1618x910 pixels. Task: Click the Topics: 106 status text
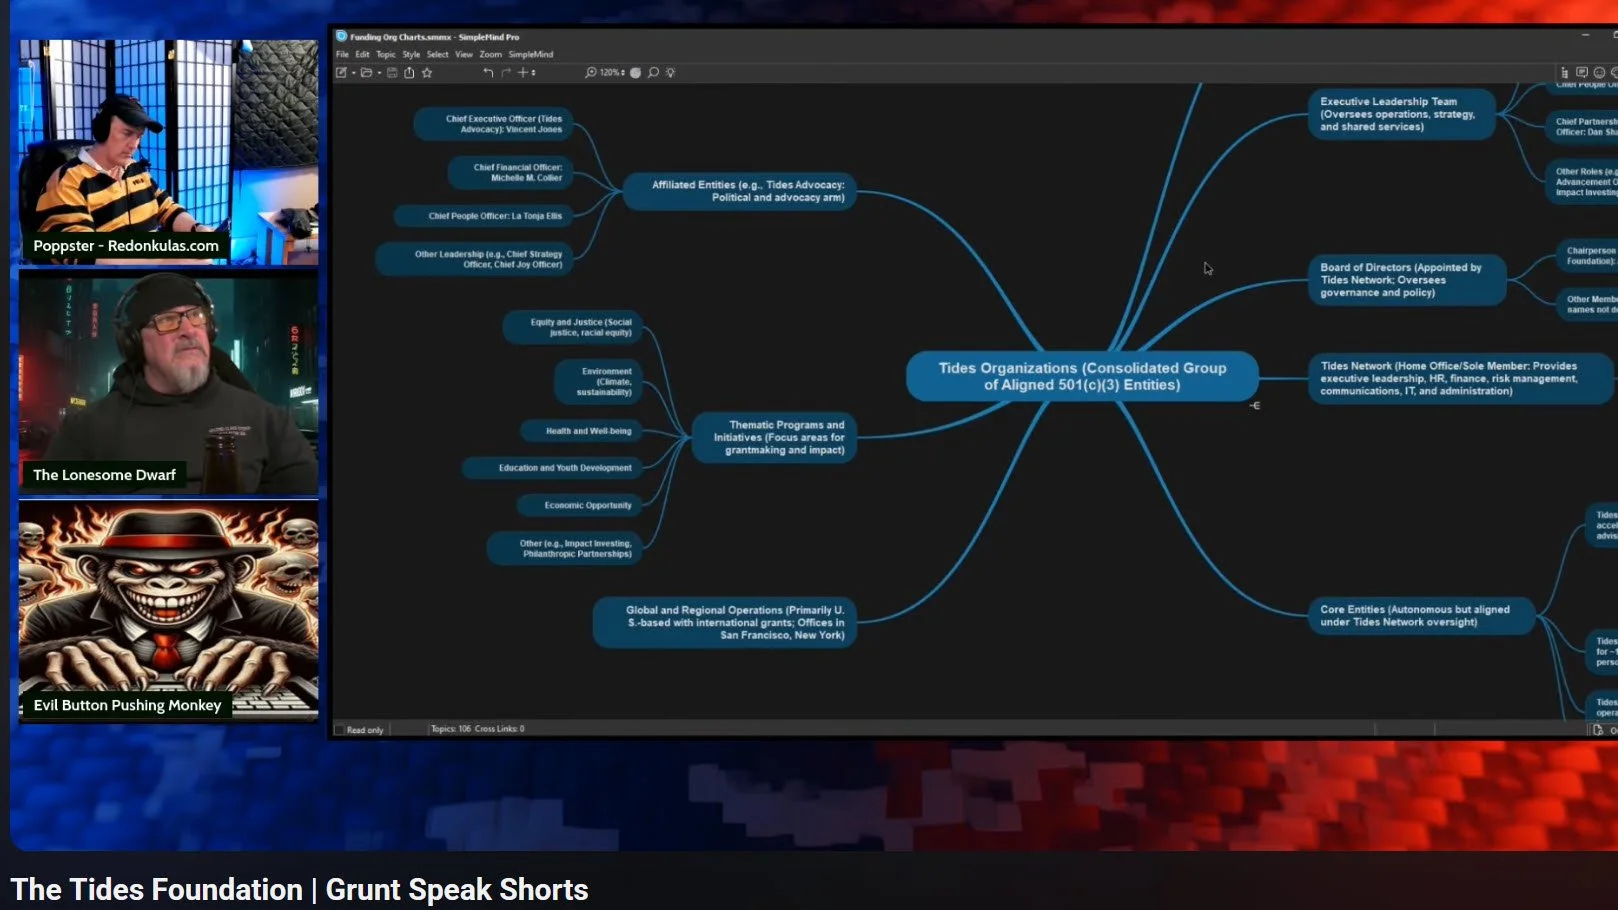point(450,729)
